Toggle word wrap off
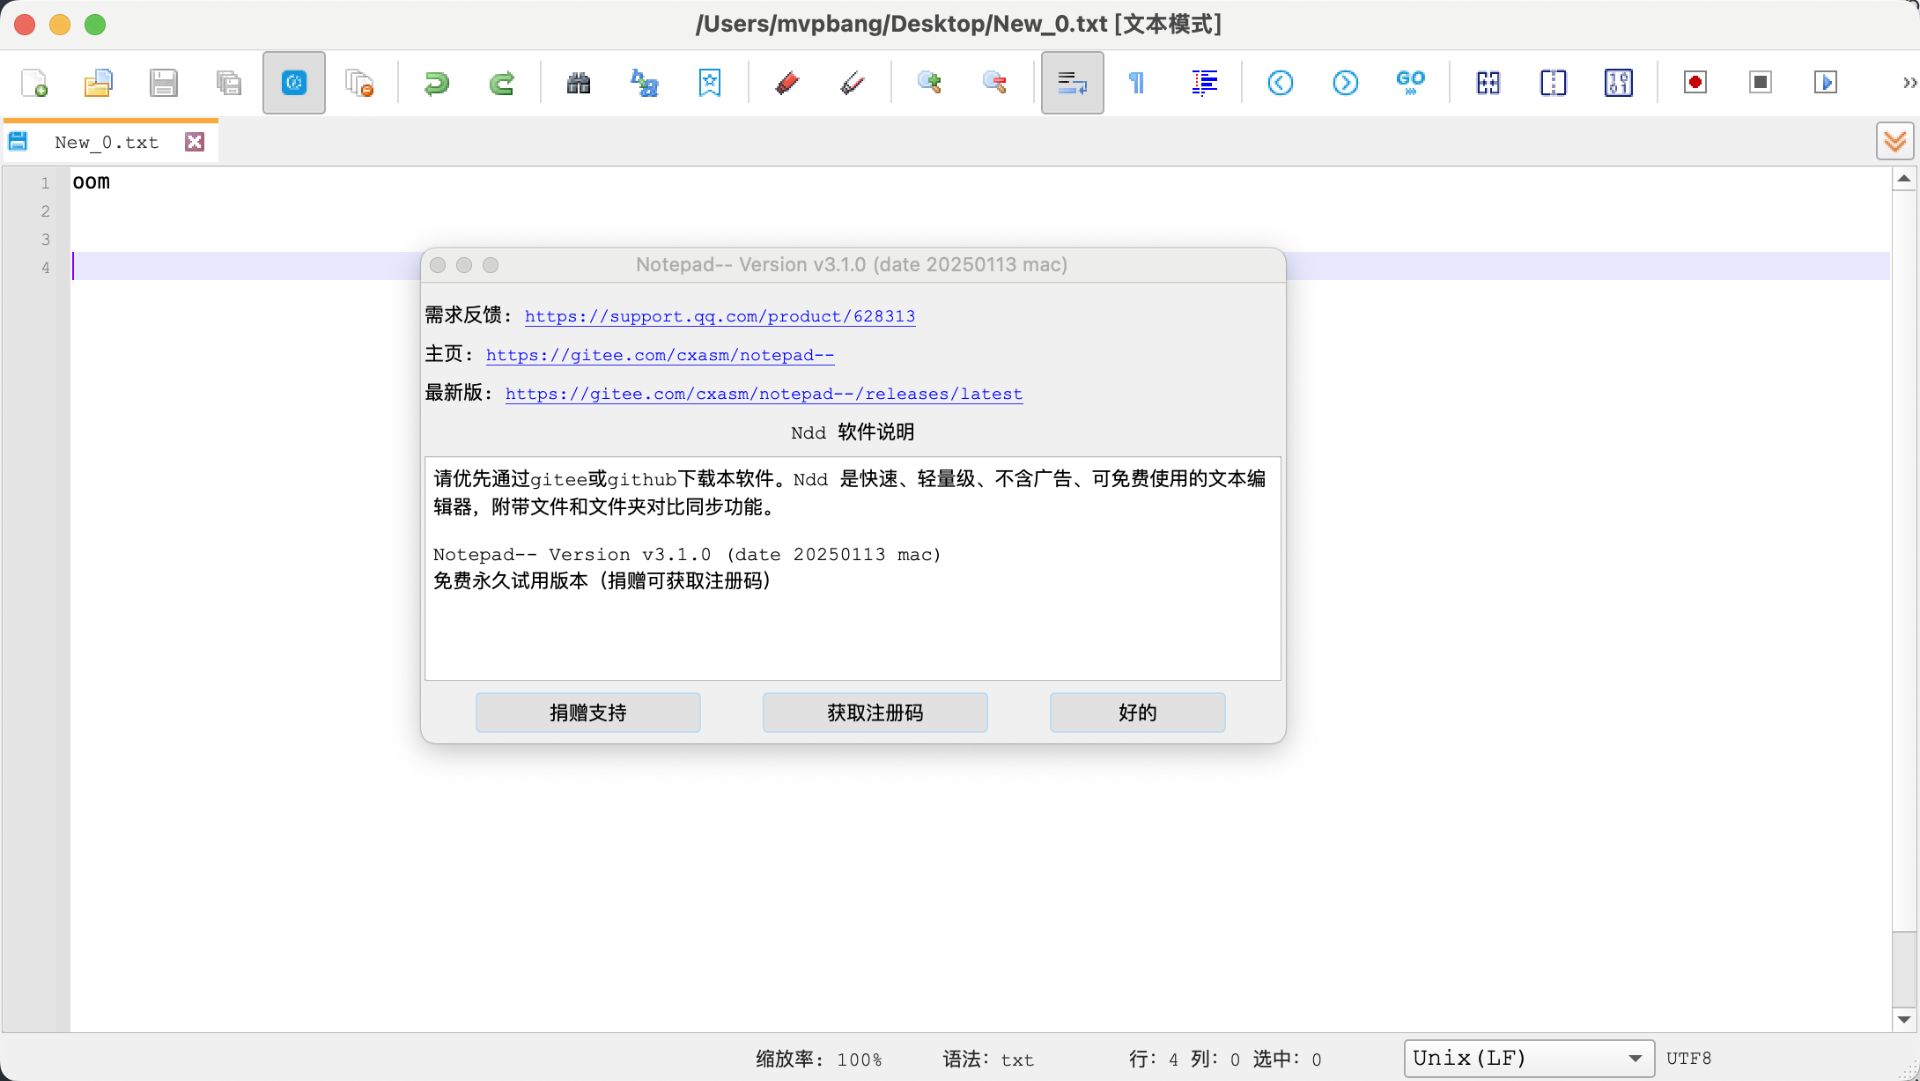The height and width of the screenshot is (1081, 1920). point(1071,83)
